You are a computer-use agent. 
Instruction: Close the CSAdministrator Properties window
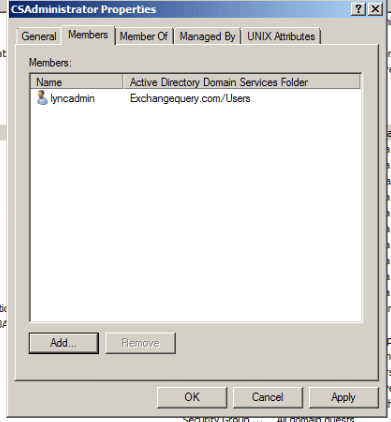375,9
